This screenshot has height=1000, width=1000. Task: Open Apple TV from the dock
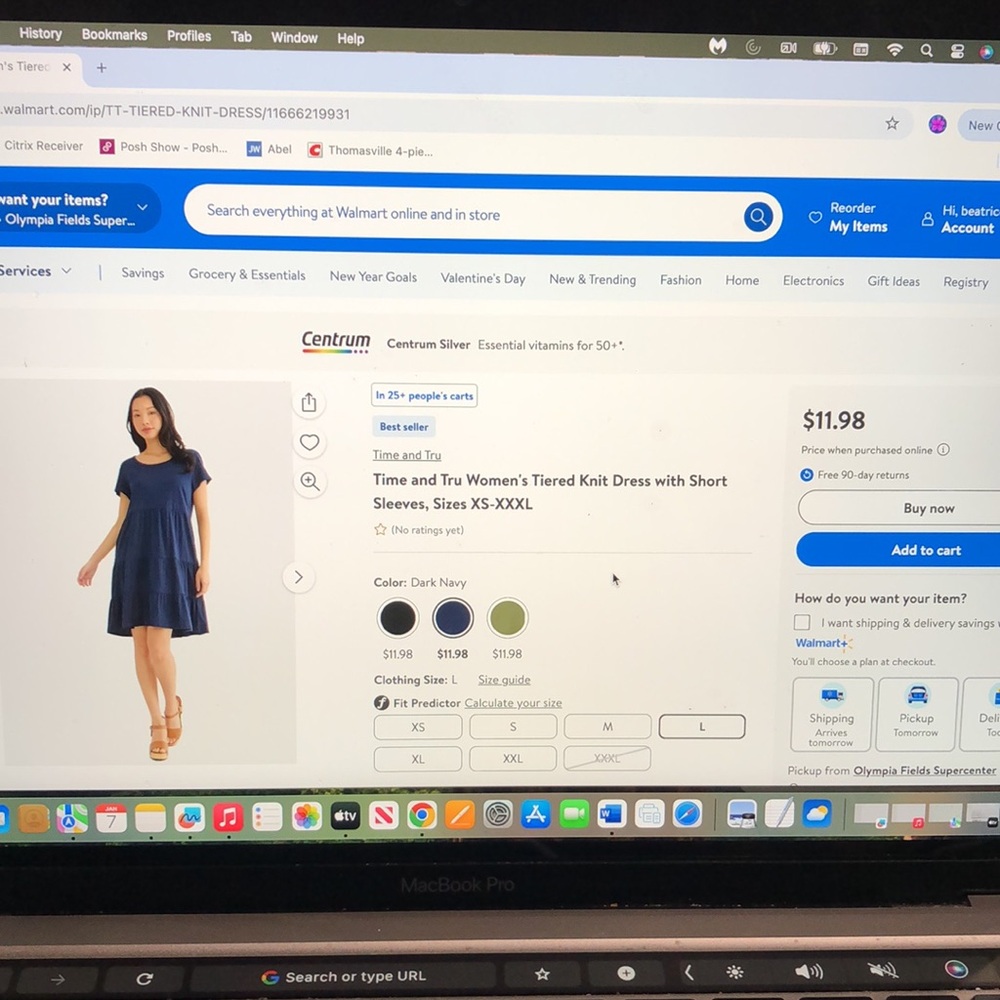[345, 815]
